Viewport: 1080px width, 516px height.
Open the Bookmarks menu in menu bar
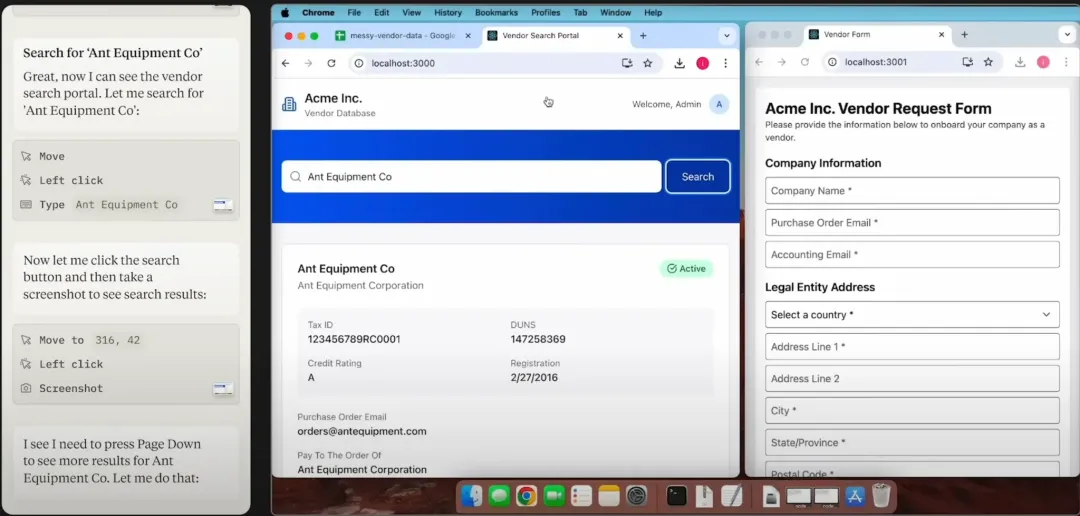496,13
